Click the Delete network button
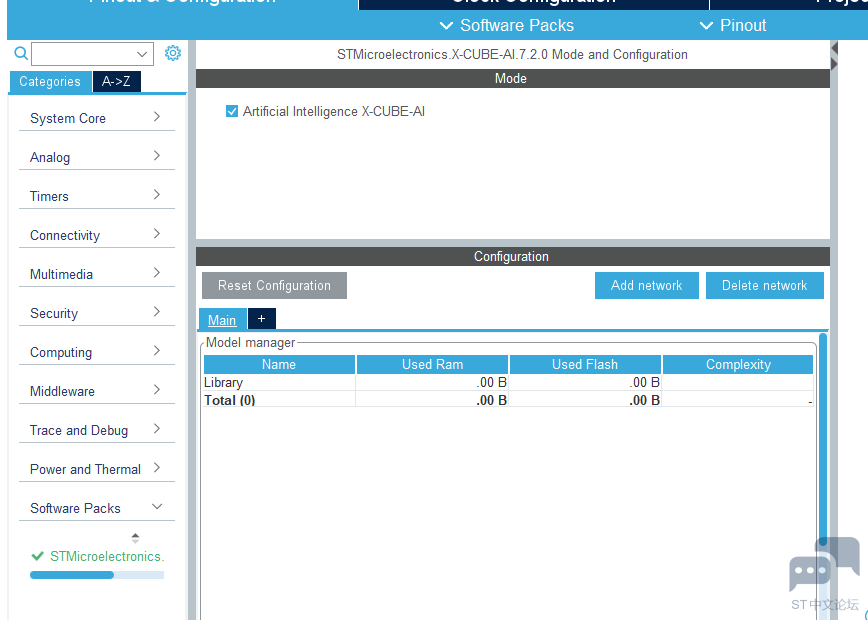The height and width of the screenshot is (620, 868). tap(764, 285)
